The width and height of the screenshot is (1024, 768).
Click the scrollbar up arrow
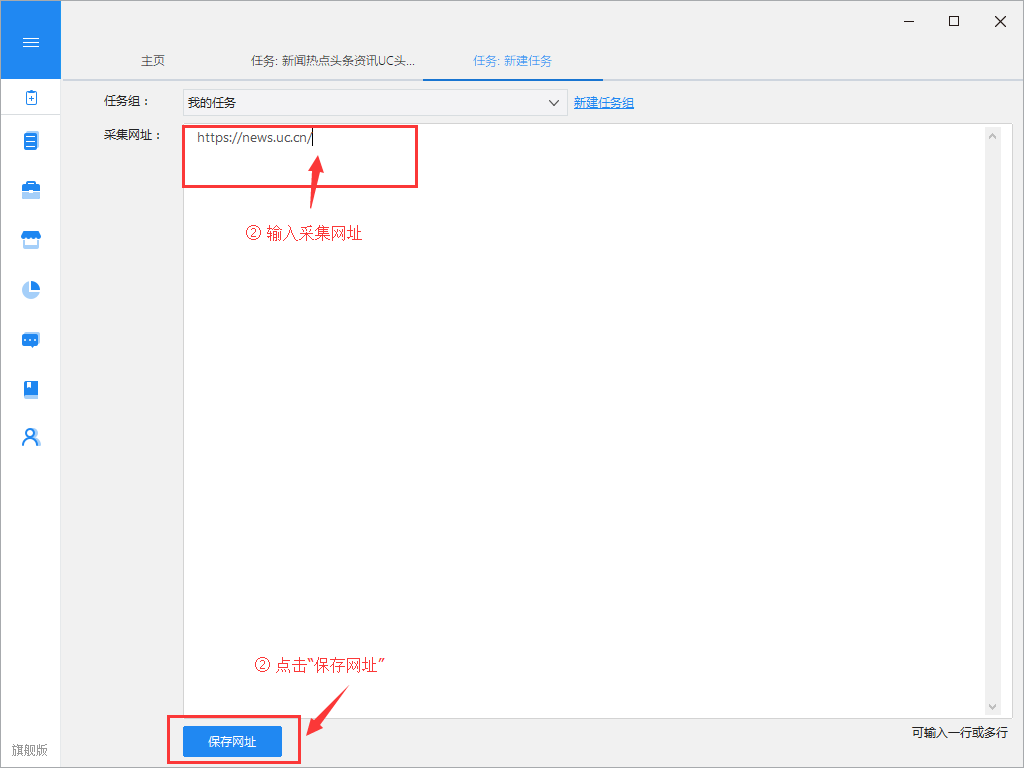coord(992,136)
